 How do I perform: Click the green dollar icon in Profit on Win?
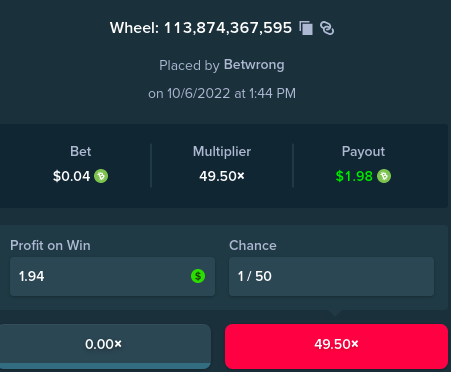[198, 276]
